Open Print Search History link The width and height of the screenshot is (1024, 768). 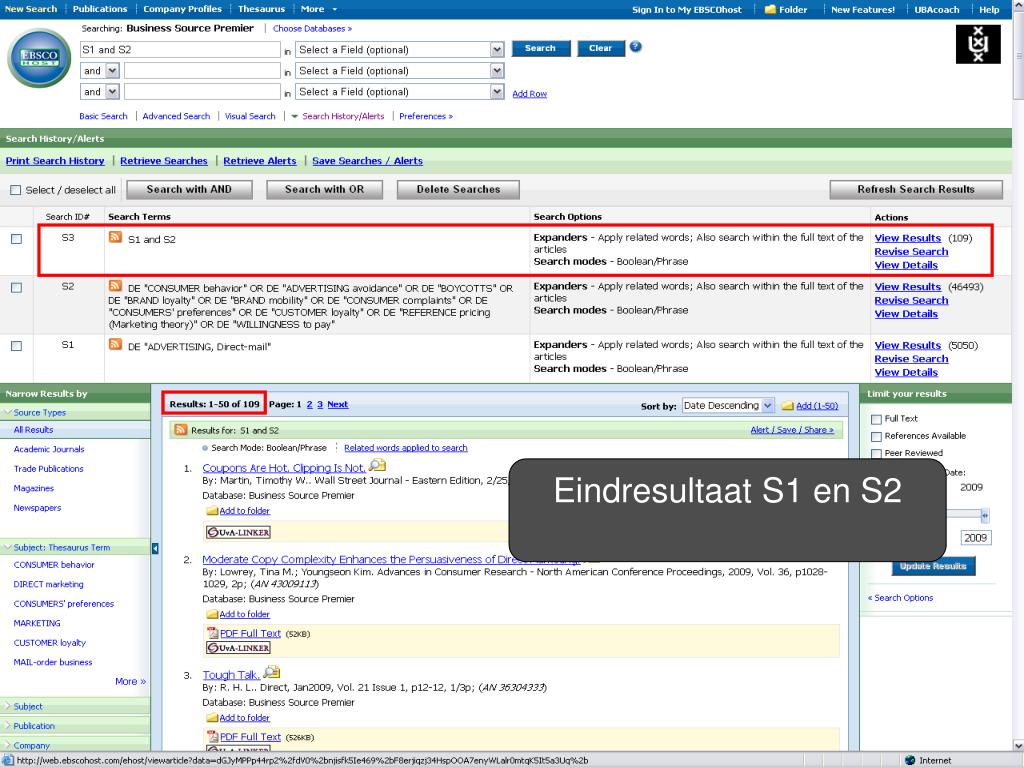pos(55,161)
